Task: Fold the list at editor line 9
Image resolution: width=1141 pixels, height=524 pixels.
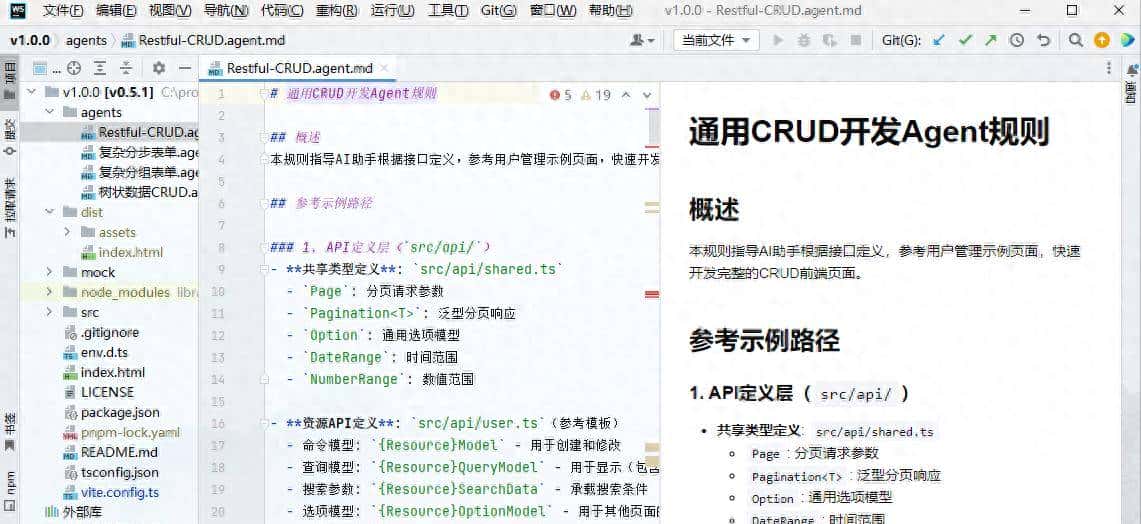Action: (264, 270)
